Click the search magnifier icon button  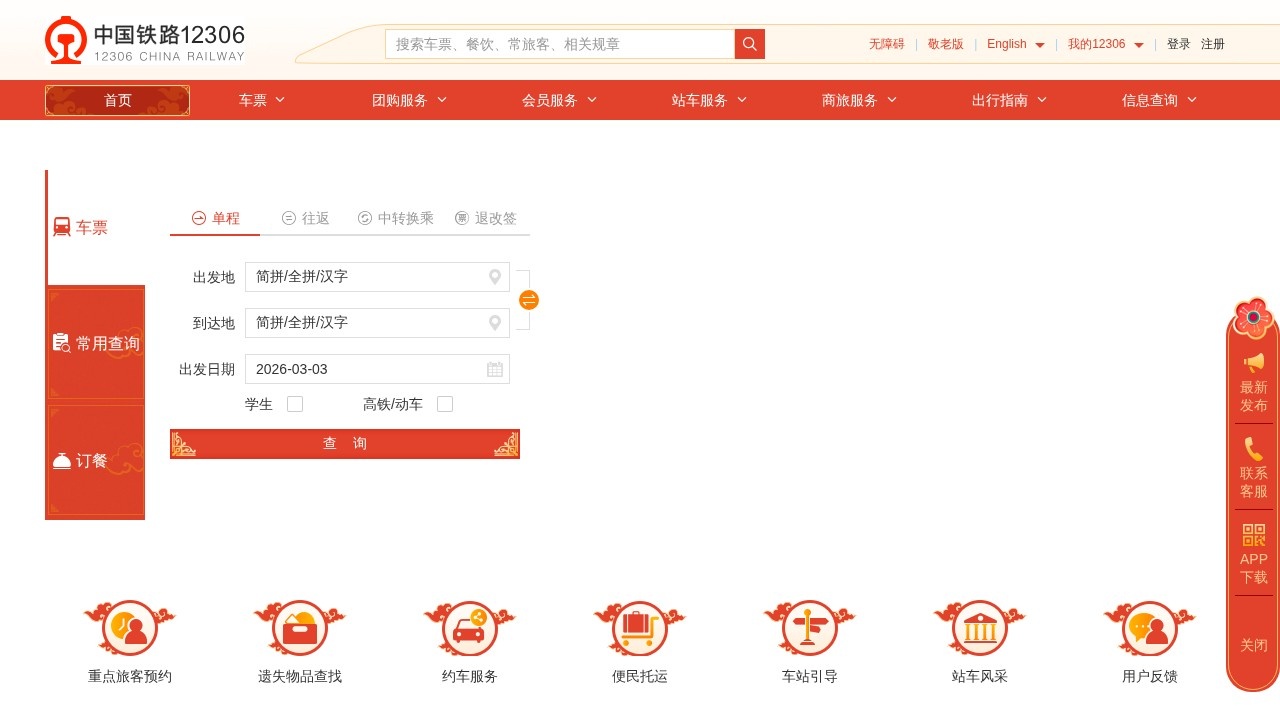pos(749,44)
